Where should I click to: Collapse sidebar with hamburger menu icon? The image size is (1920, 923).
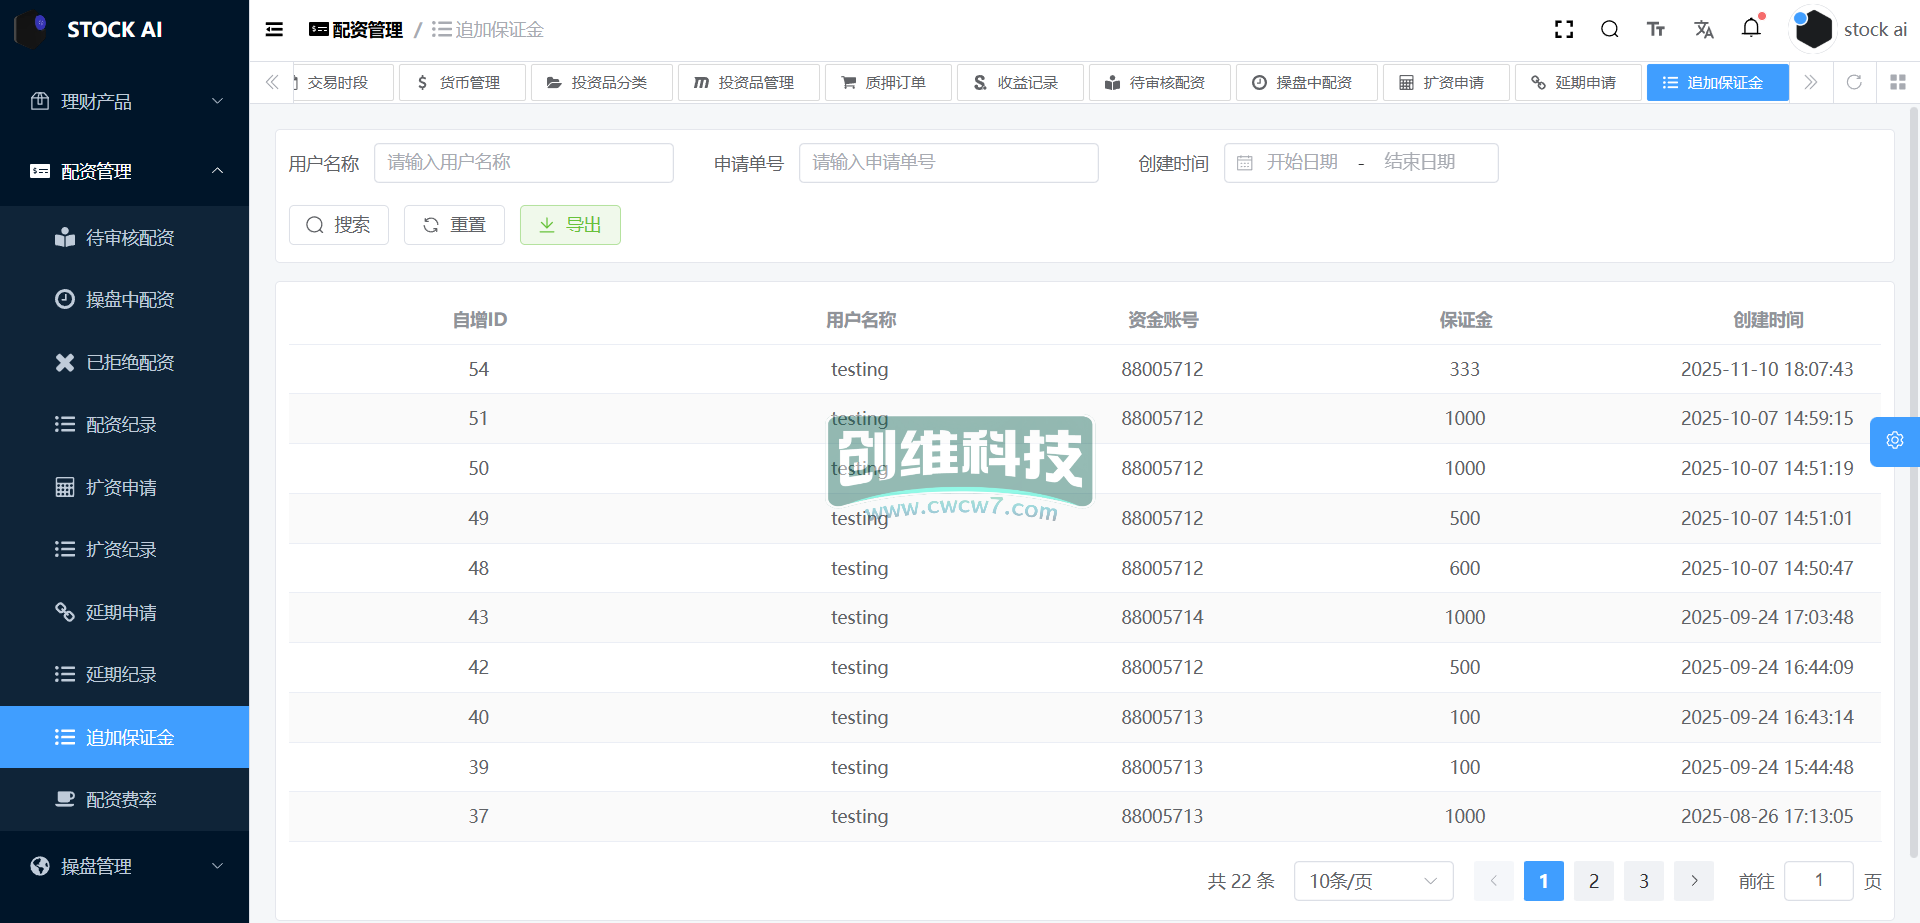click(x=274, y=30)
